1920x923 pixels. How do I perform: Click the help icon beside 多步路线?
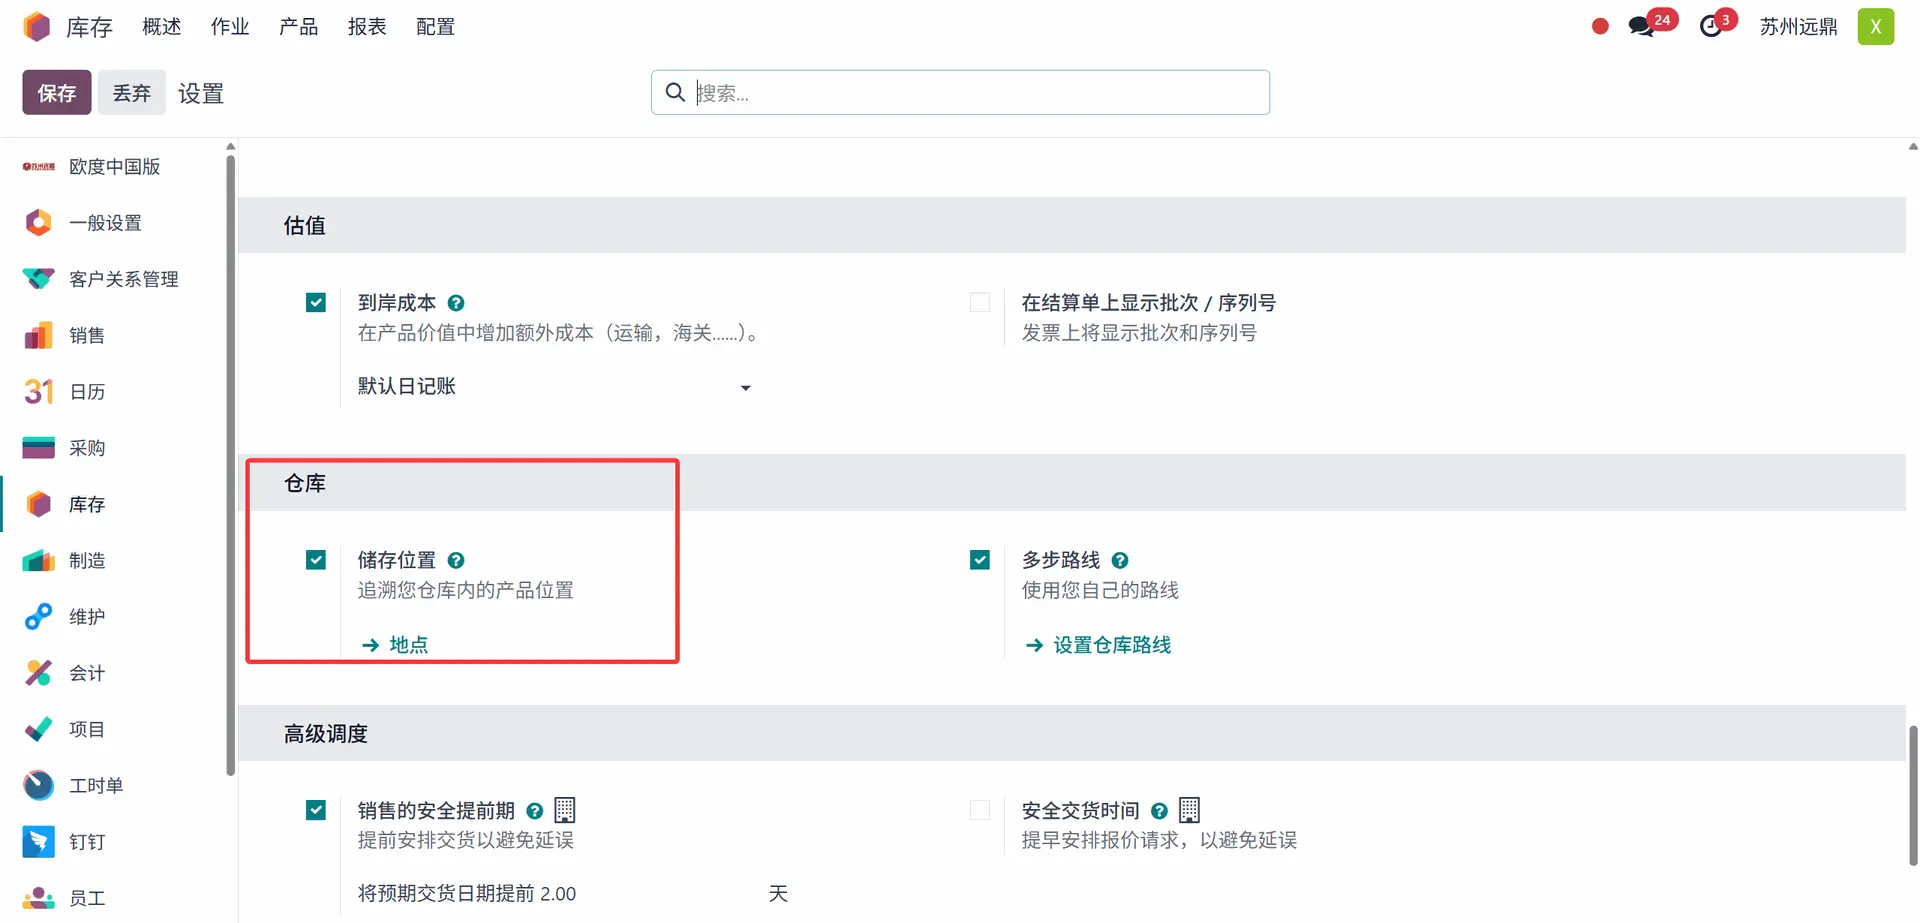(x=1120, y=561)
